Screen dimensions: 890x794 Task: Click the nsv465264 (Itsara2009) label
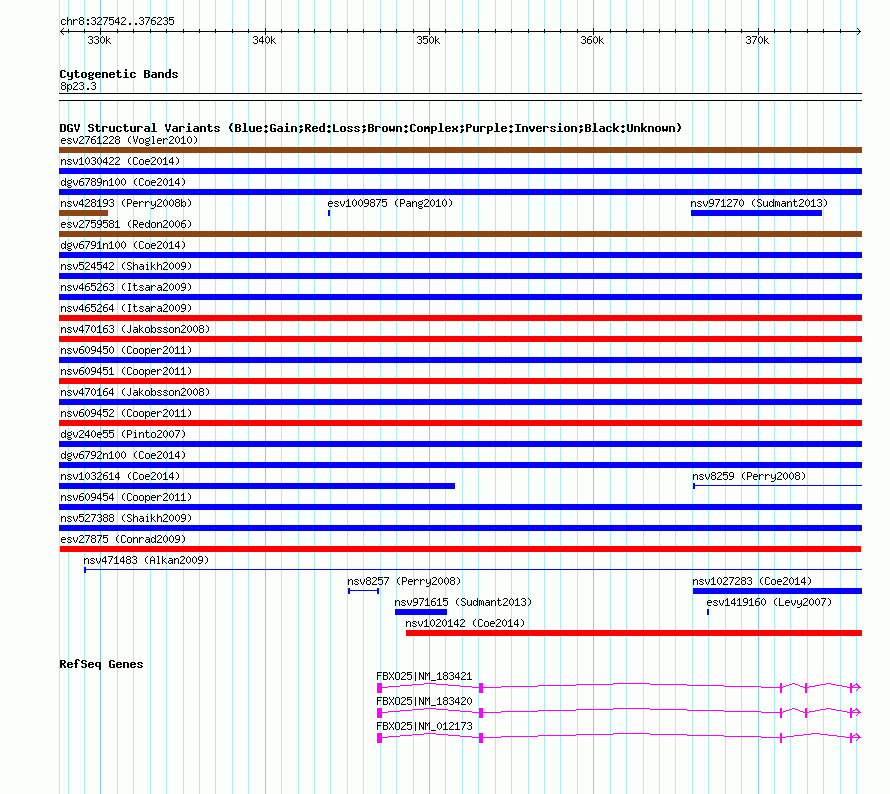click(x=126, y=308)
